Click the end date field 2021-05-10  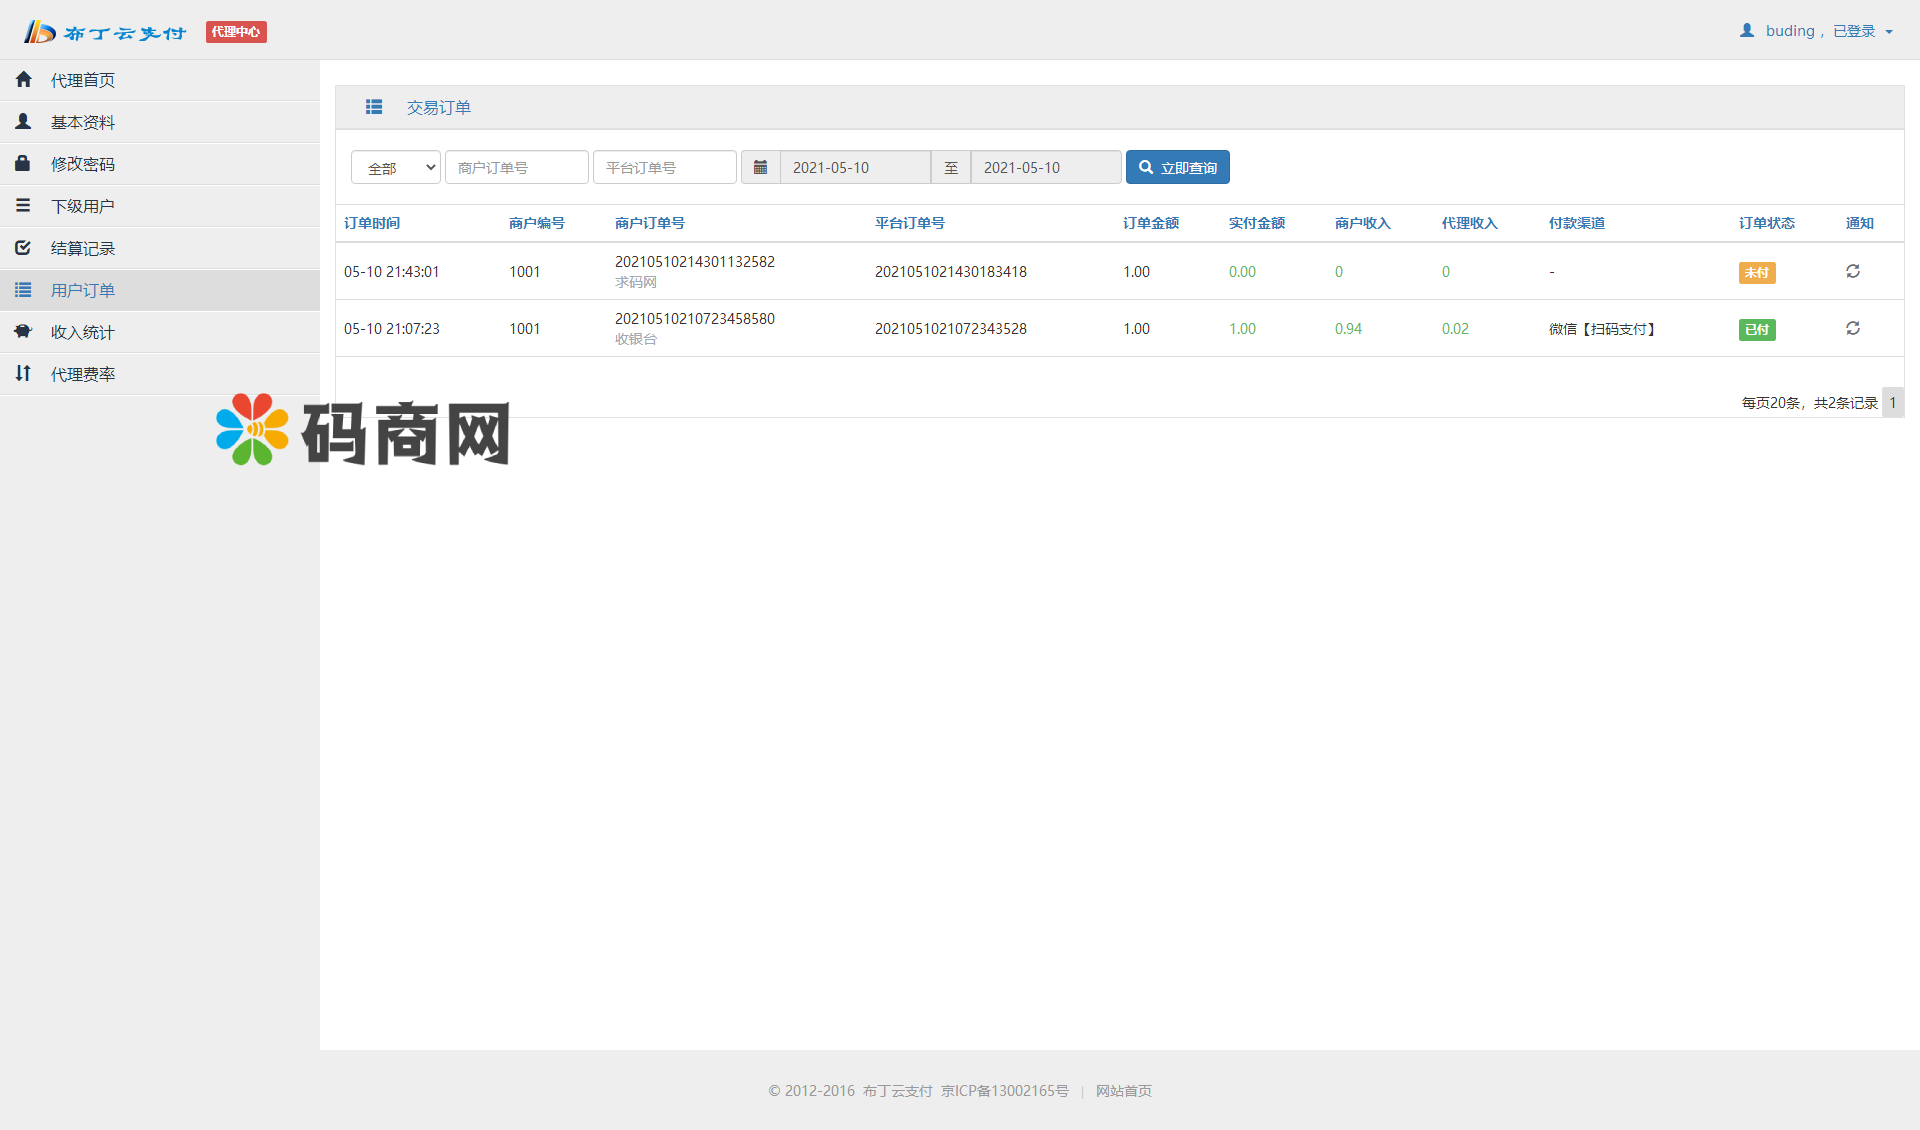(1045, 167)
